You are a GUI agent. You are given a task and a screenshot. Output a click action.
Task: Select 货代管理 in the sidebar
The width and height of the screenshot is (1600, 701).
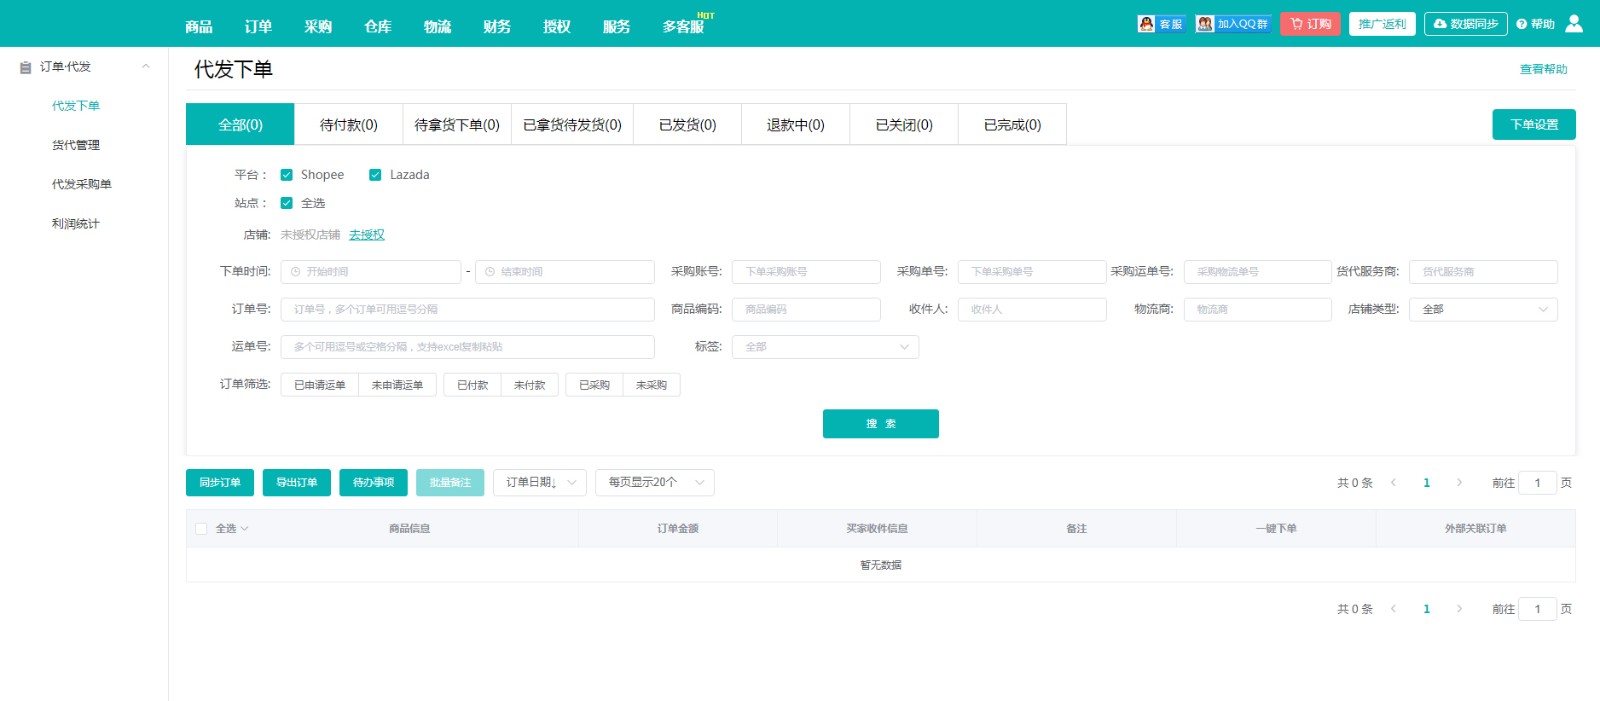(x=76, y=145)
